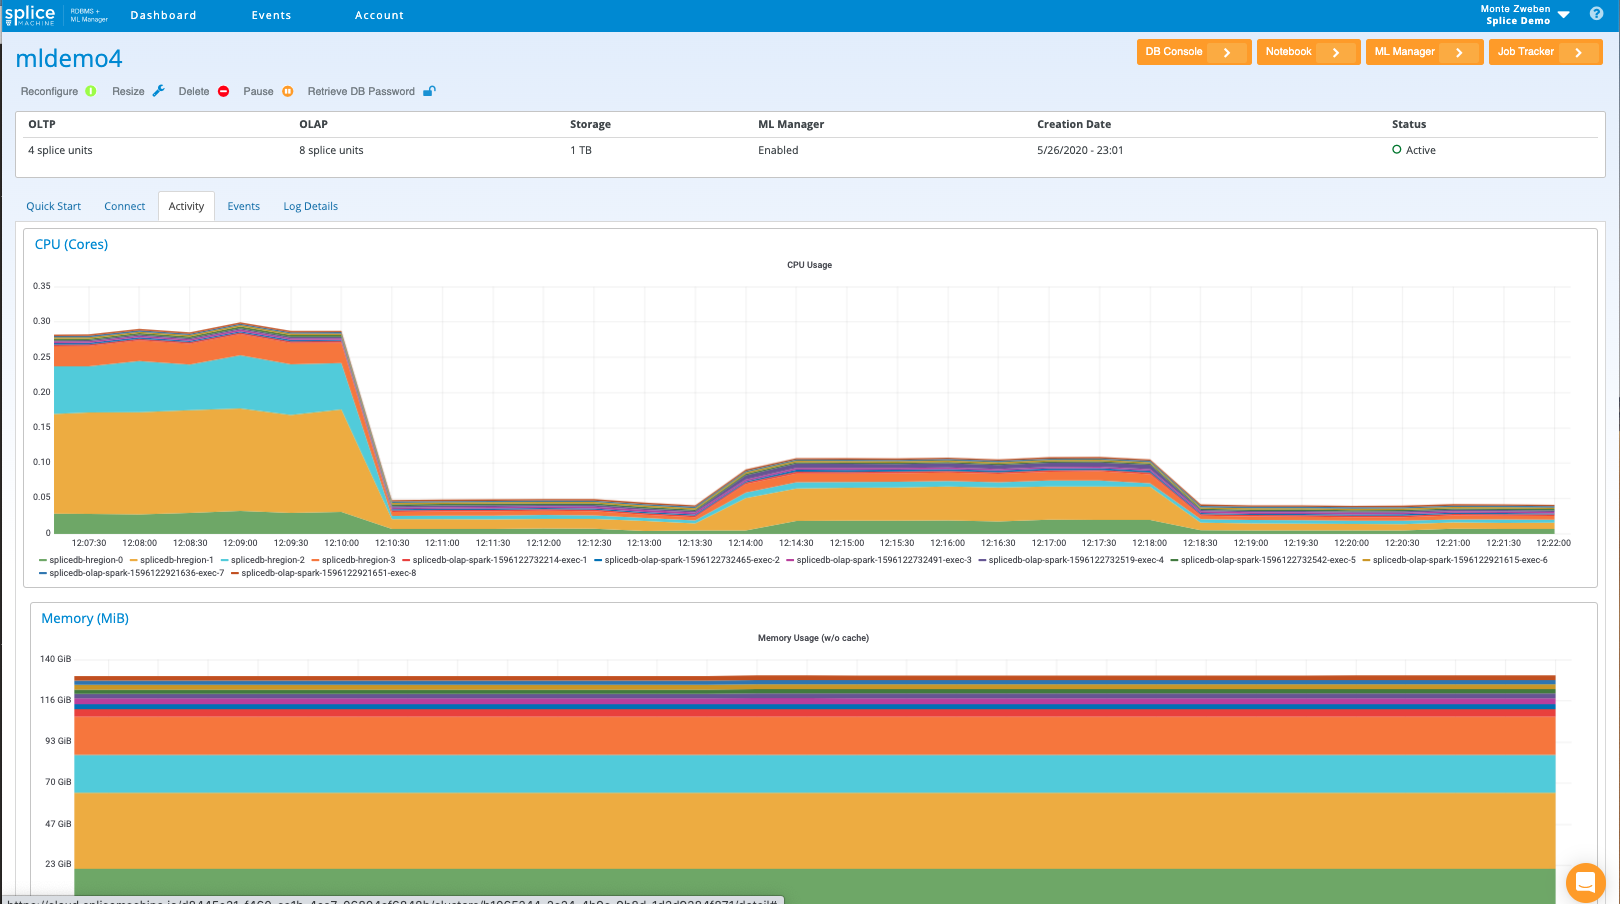
Task: Click the DB Console button
Action: (x=1194, y=52)
